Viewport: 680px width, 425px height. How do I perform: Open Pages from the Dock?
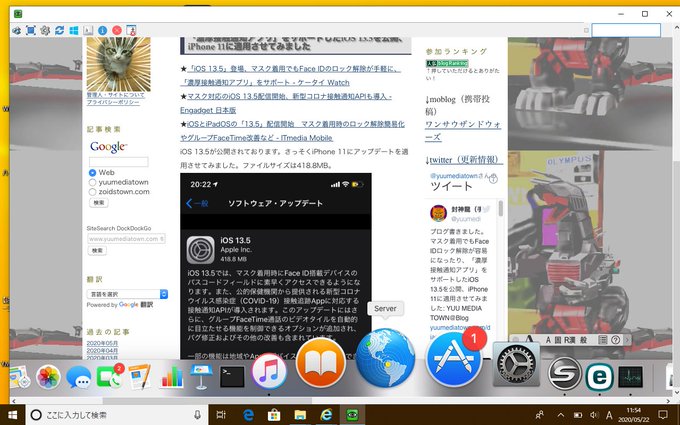(x=140, y=376)
